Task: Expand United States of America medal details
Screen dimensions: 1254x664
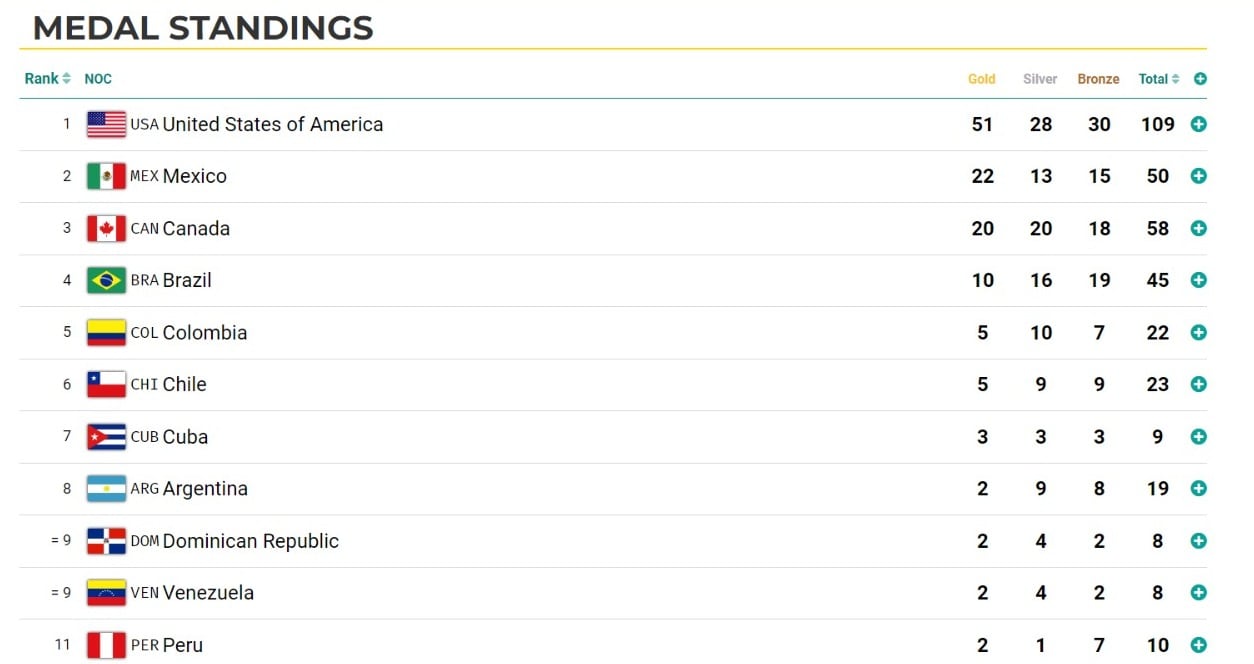Action: click(1198, 124)
